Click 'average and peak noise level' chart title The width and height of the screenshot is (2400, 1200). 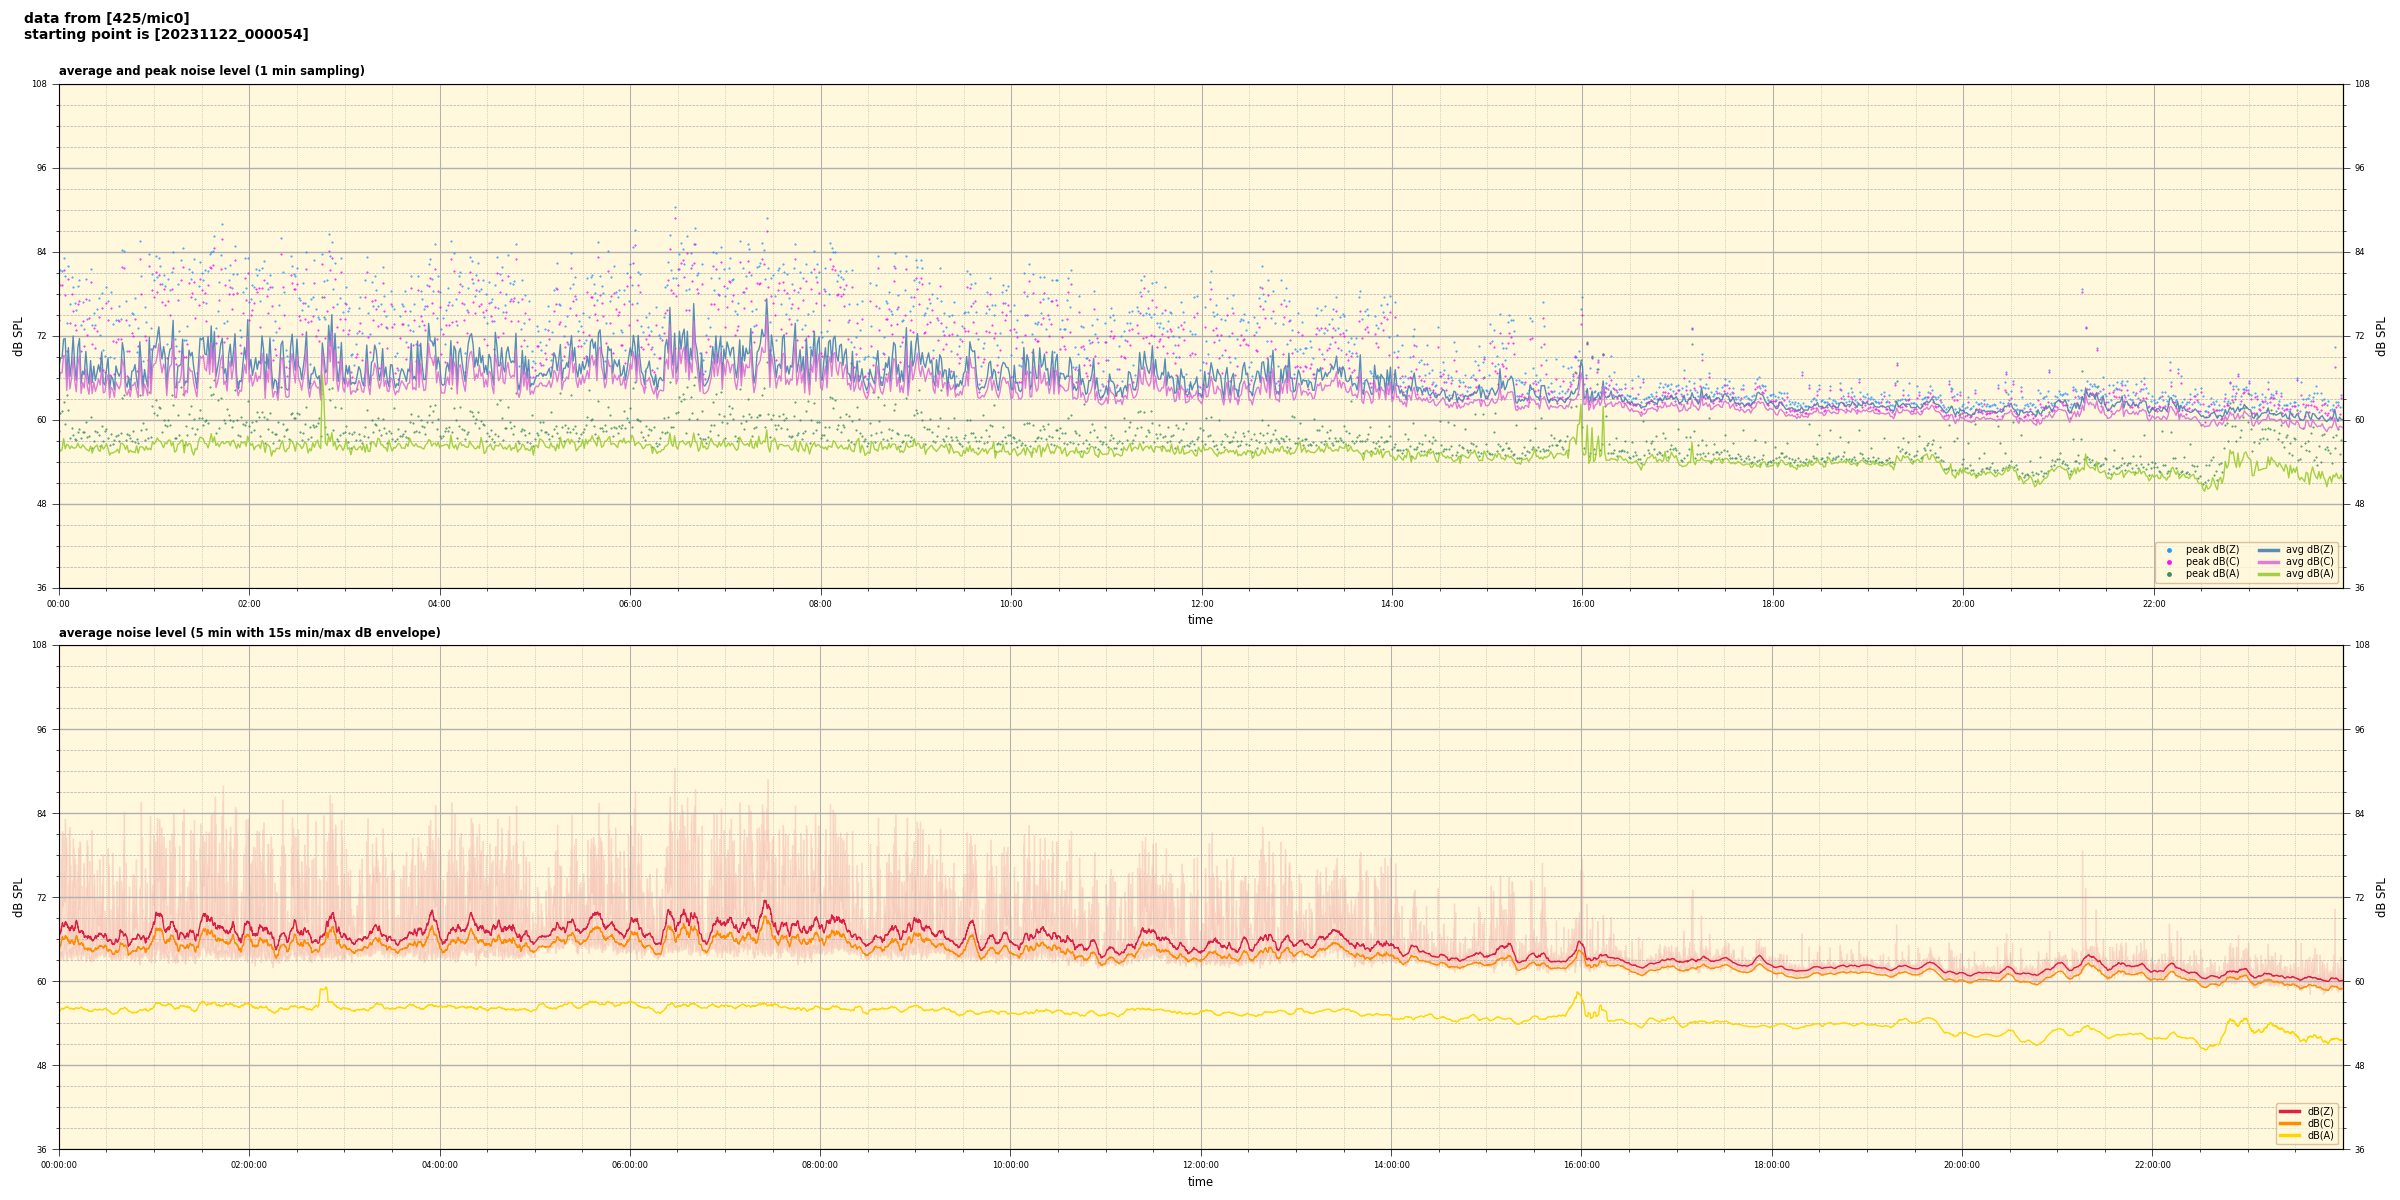point(211,71)
